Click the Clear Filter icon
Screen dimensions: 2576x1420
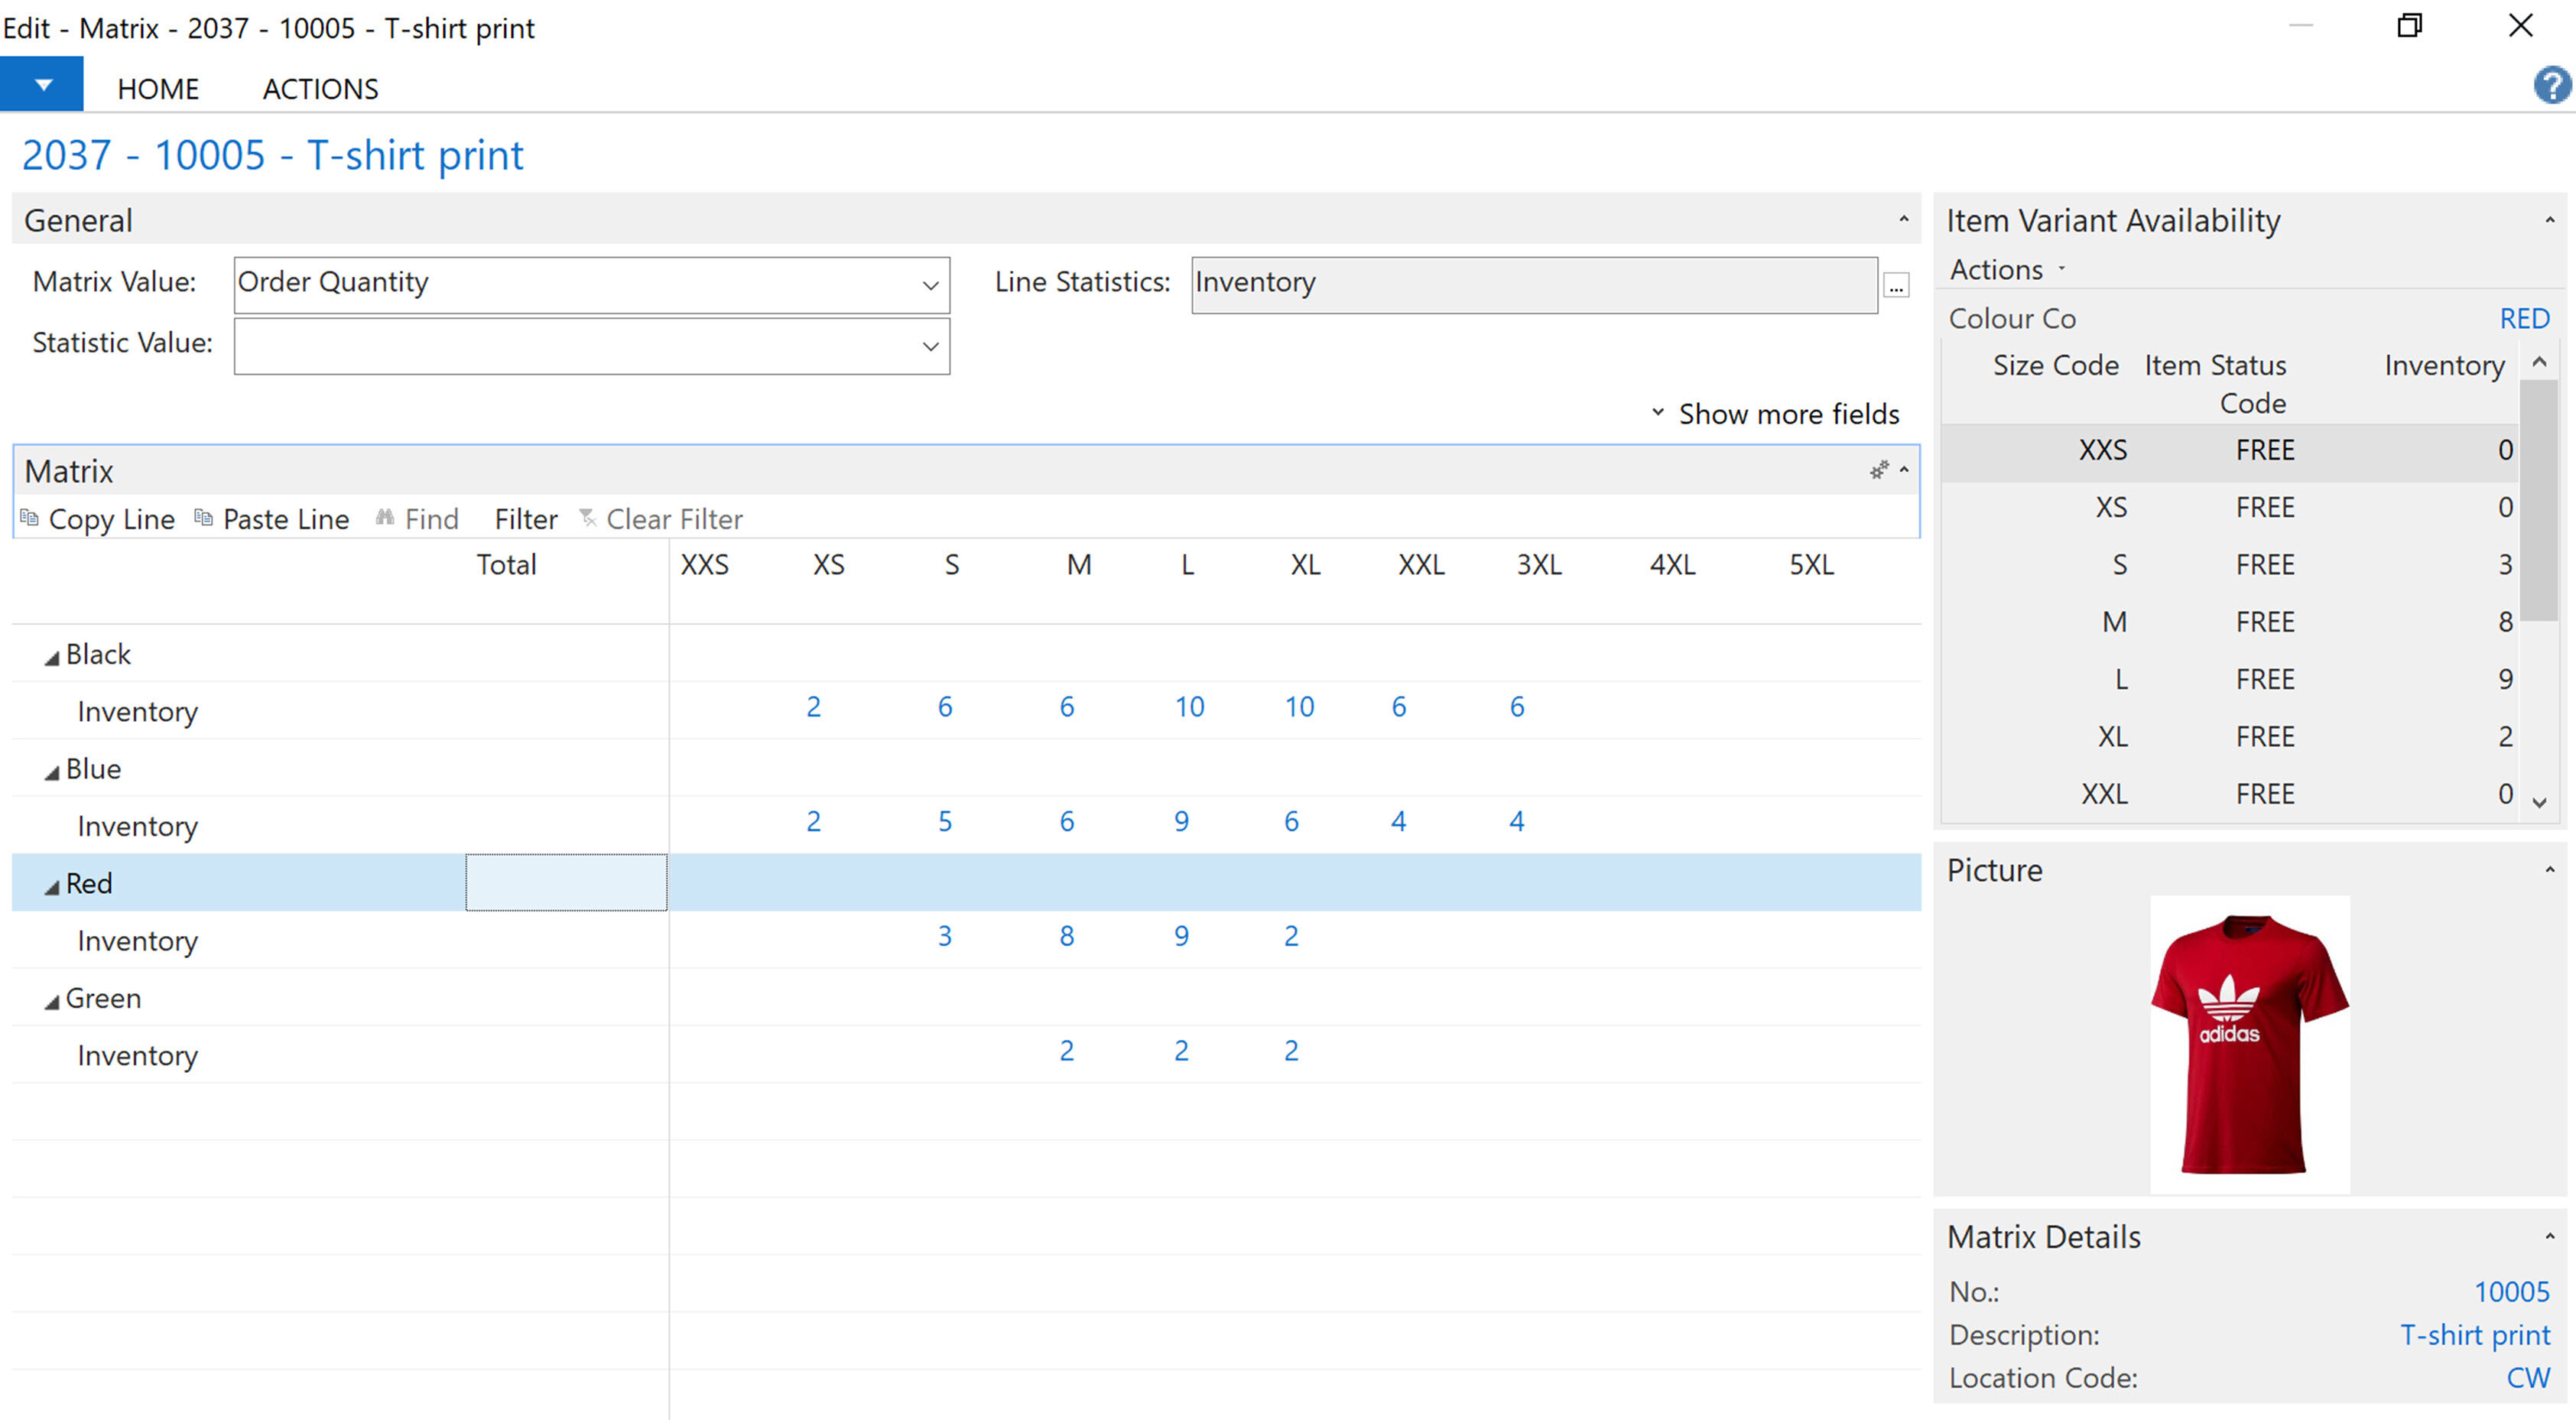pos(588,518)
